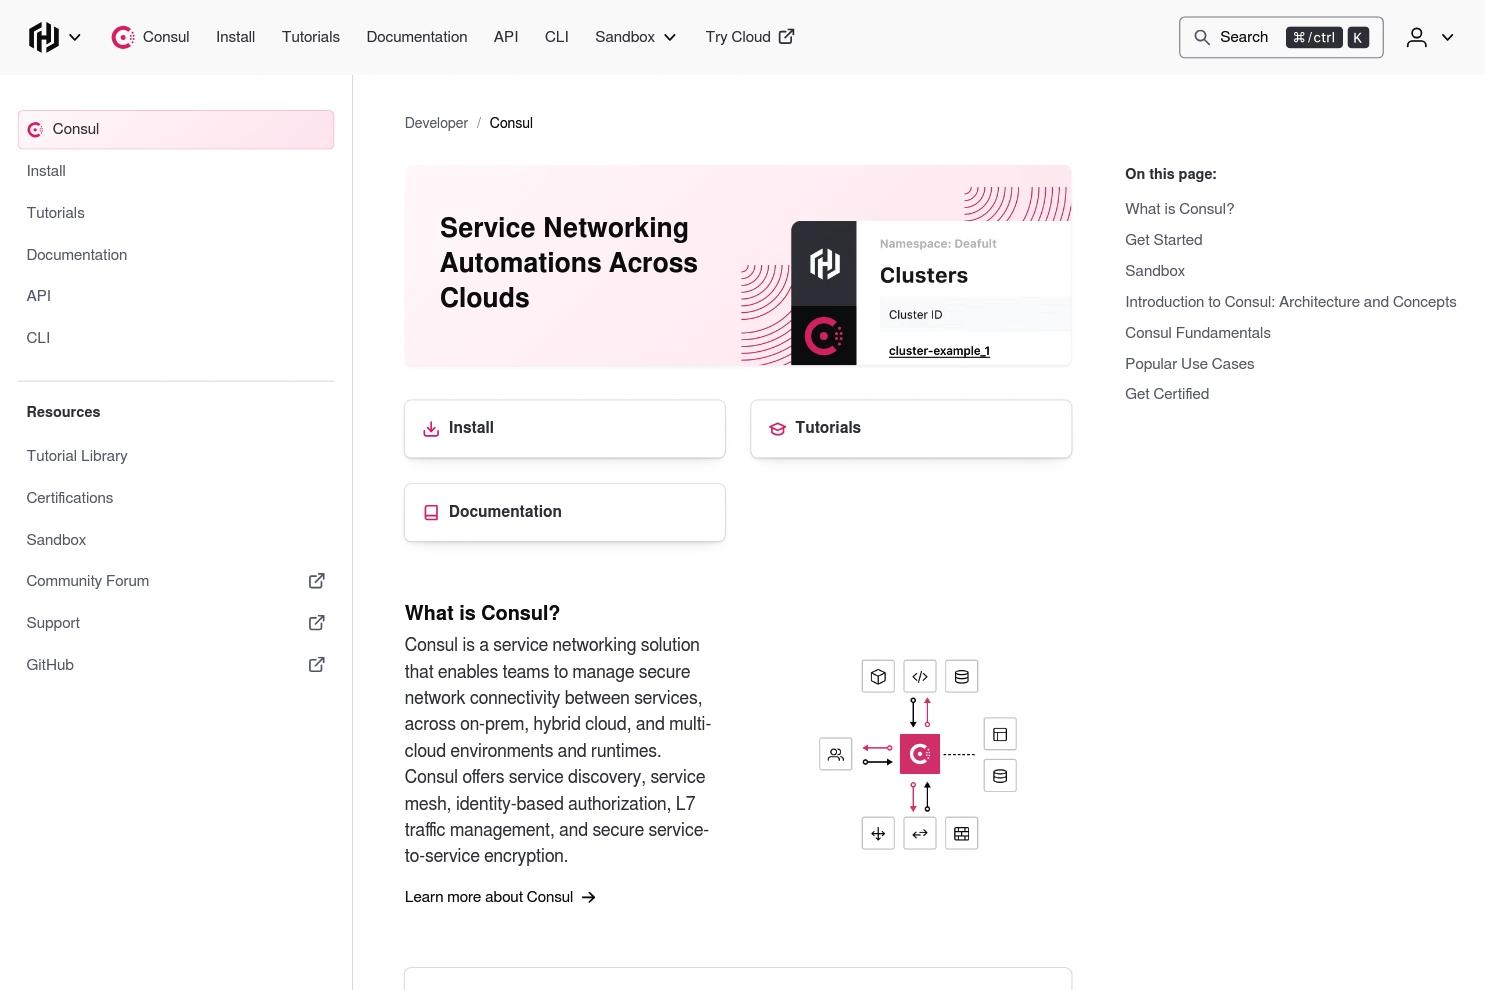Open Install in the top navigation

click(x=236, y=37)
